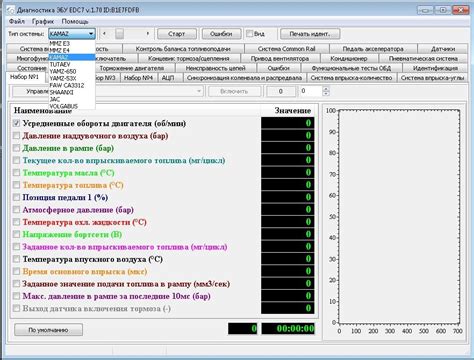474x360 pixels.
Task: Toggle the Вид checkbox
Action: 249,34
